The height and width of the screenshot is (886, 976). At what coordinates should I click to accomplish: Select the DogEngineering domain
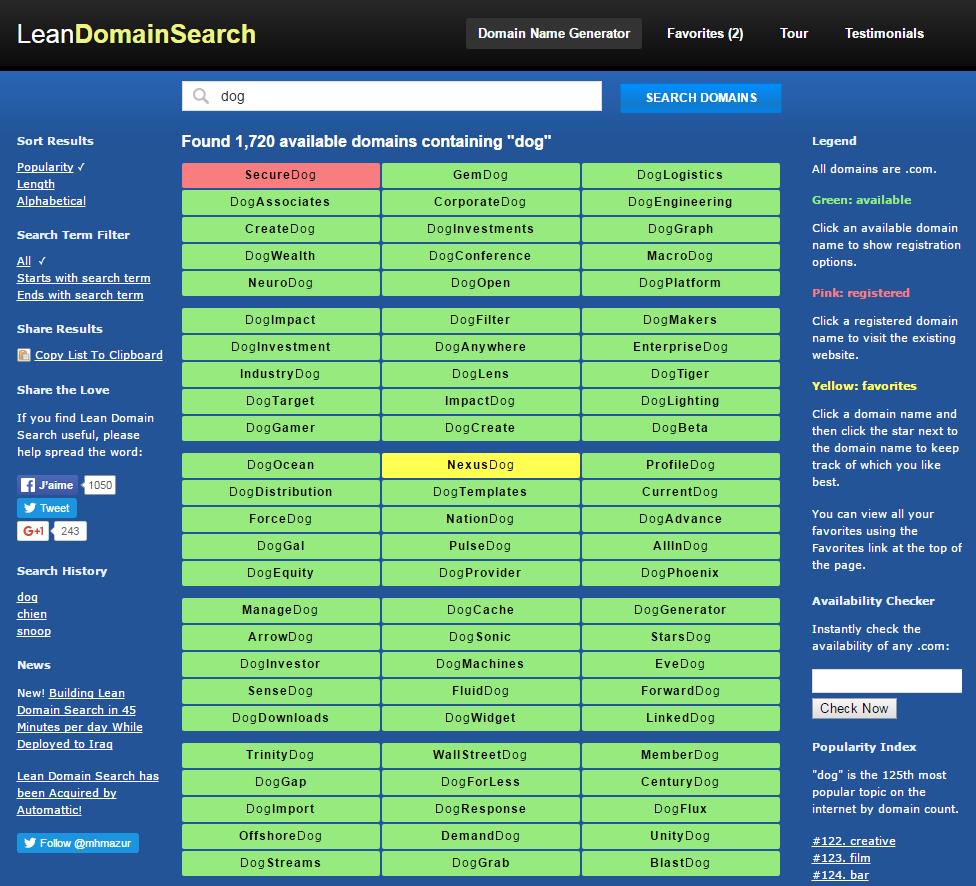coord(680,202)
